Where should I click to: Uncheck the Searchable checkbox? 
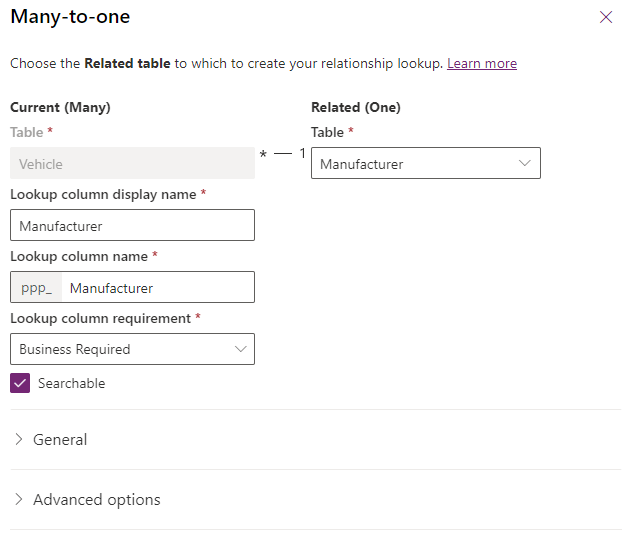click(19, 383)
